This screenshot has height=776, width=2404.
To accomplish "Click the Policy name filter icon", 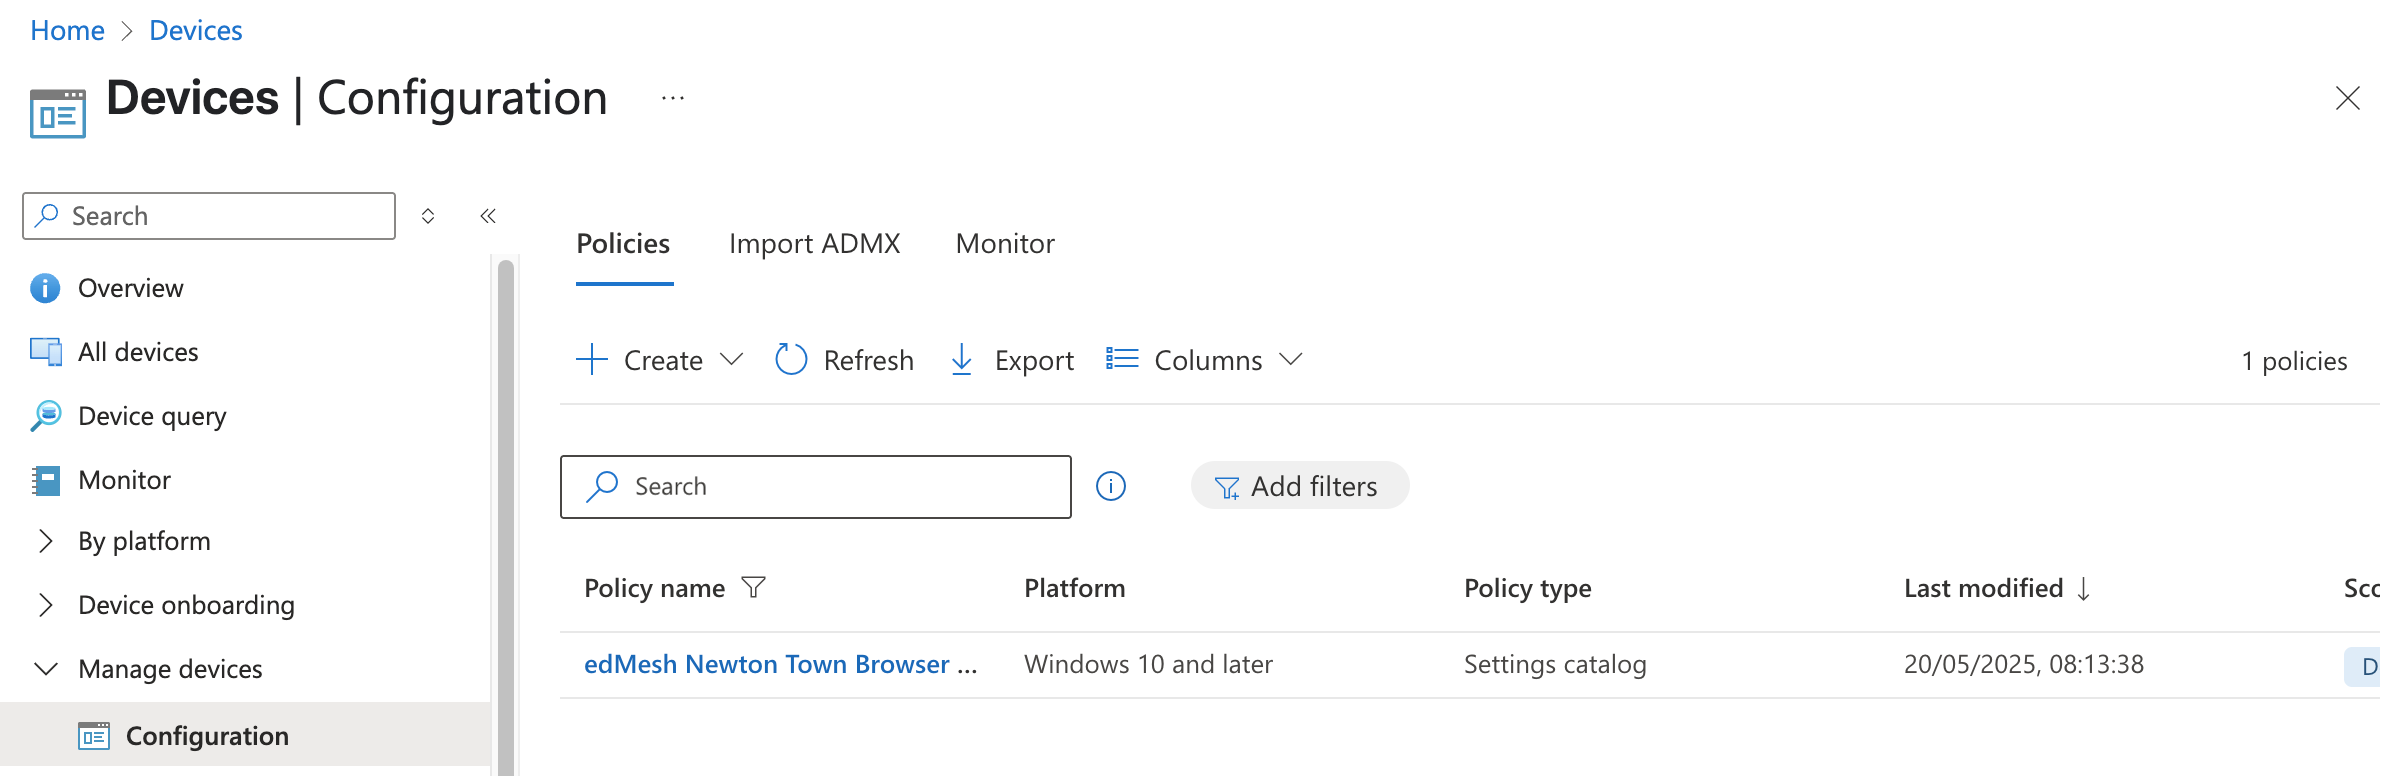I will (x=754, y=588).
